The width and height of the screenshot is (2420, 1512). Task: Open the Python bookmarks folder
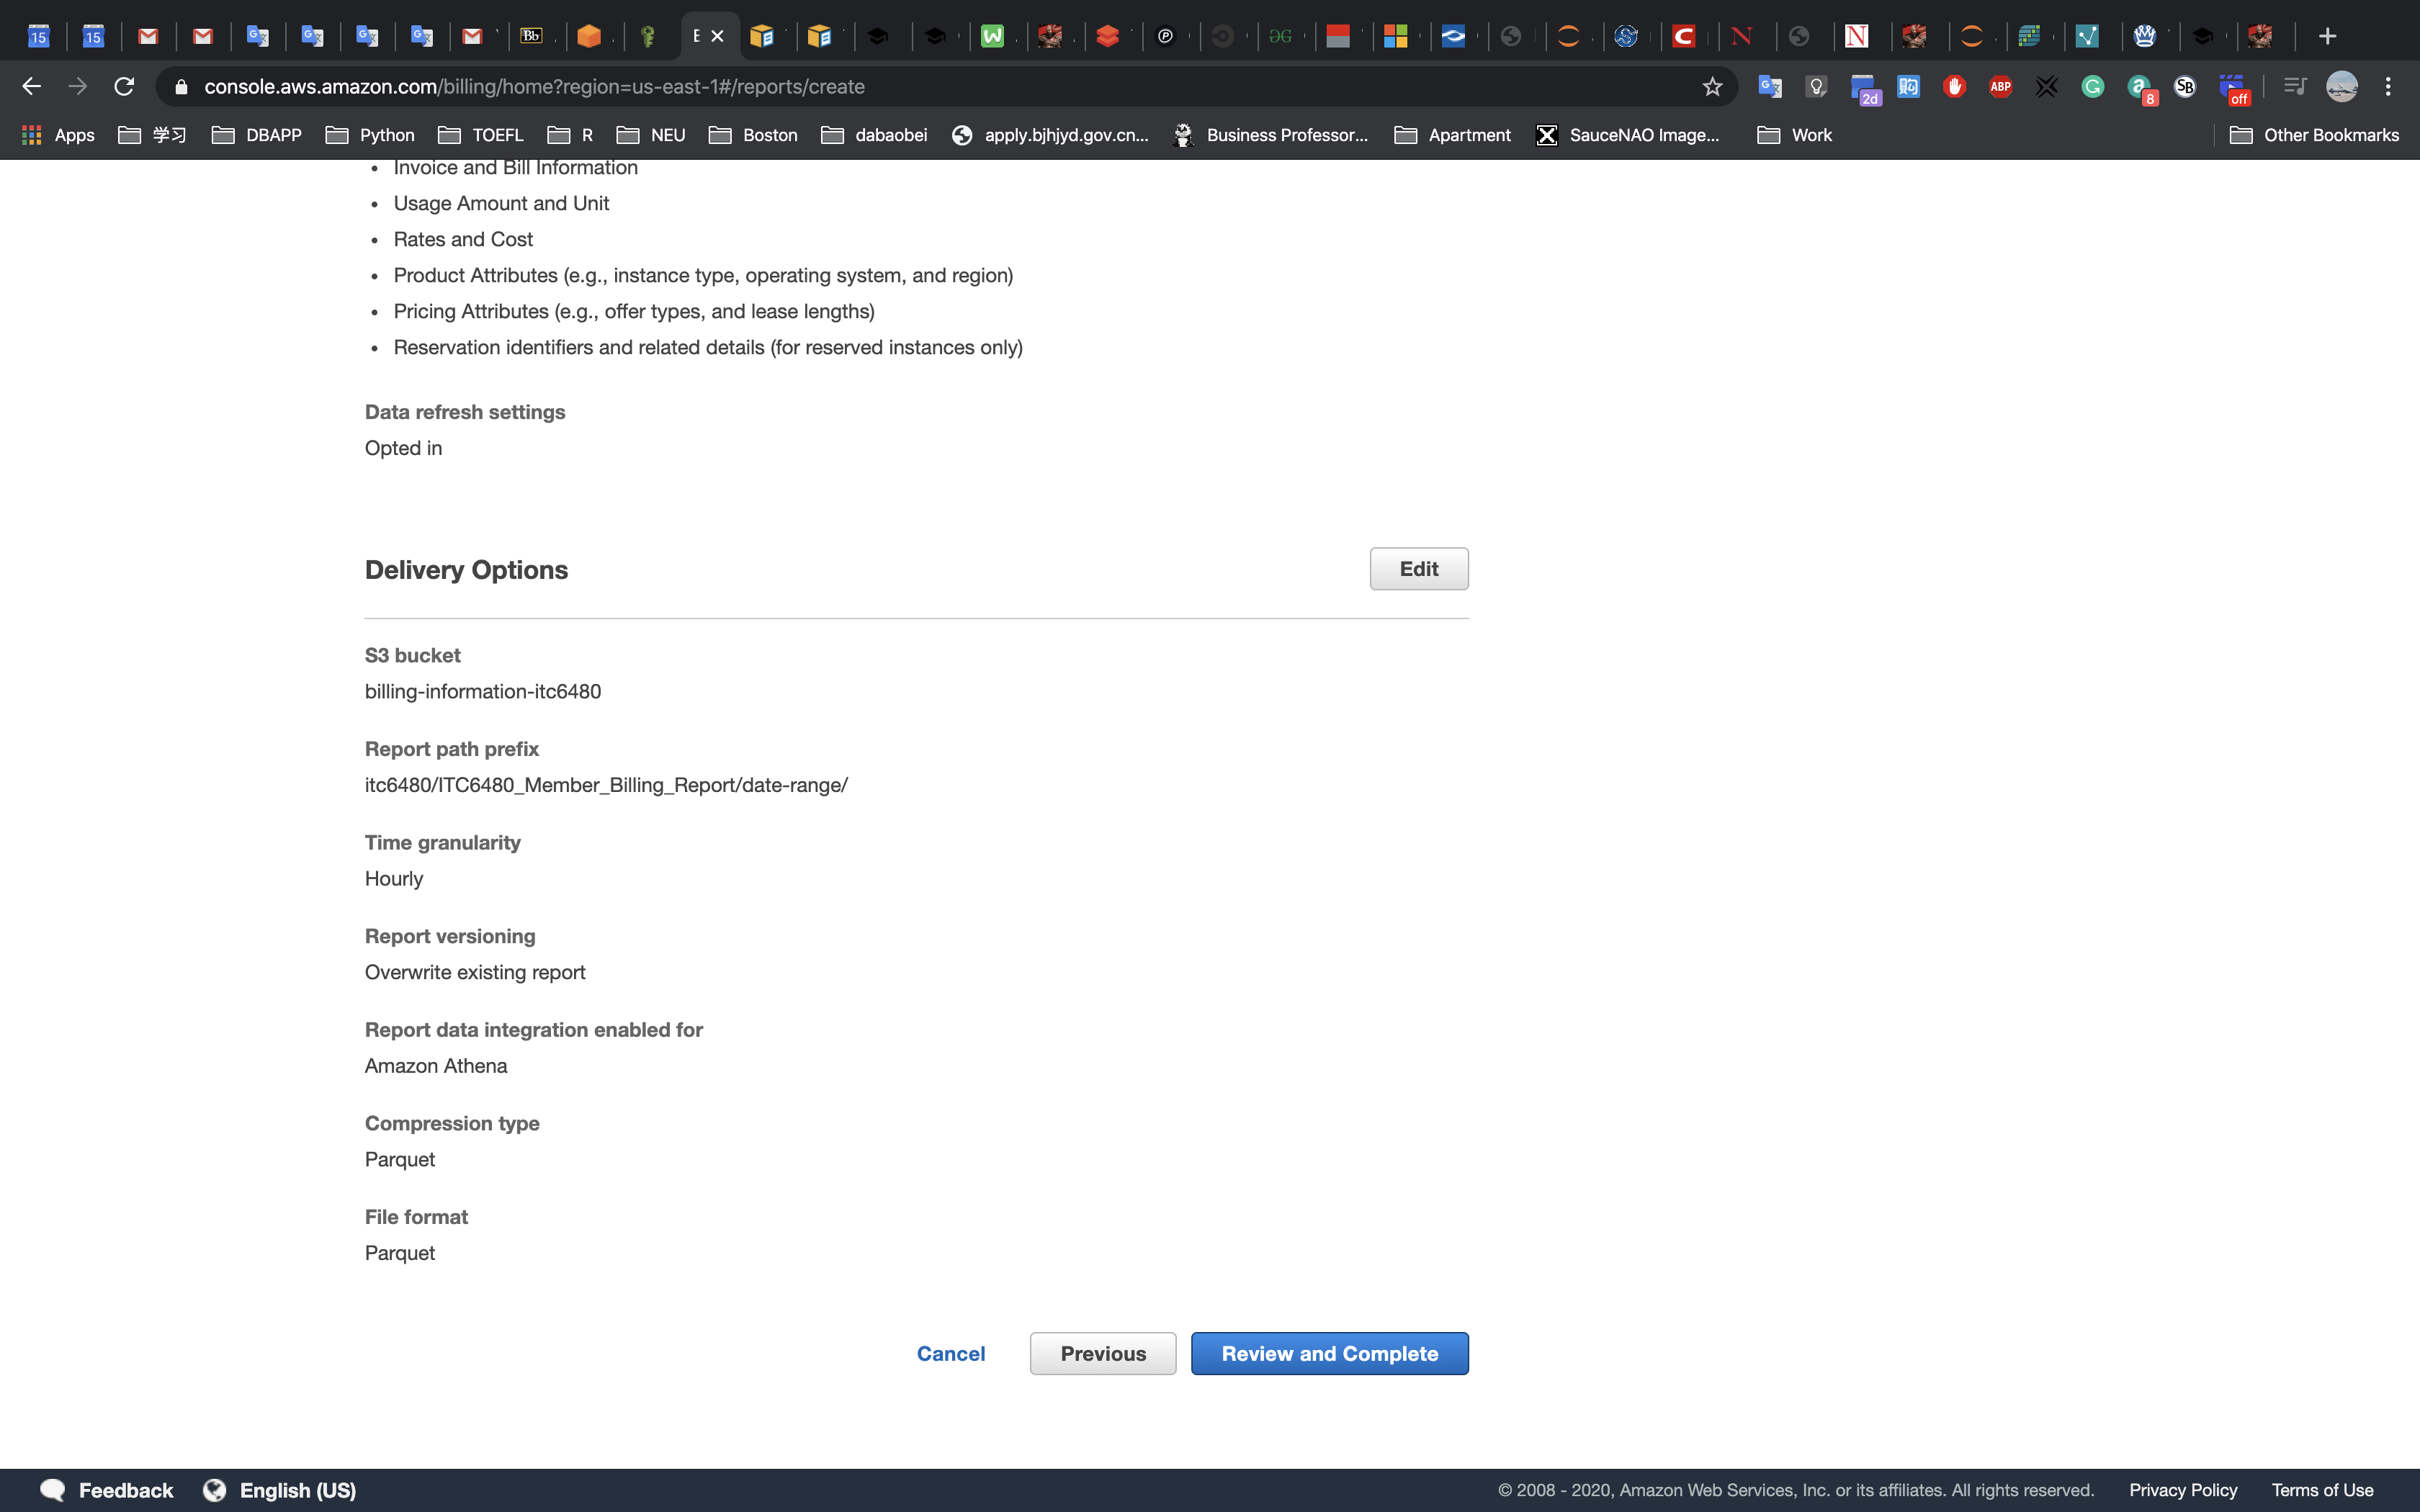point(370,135)
